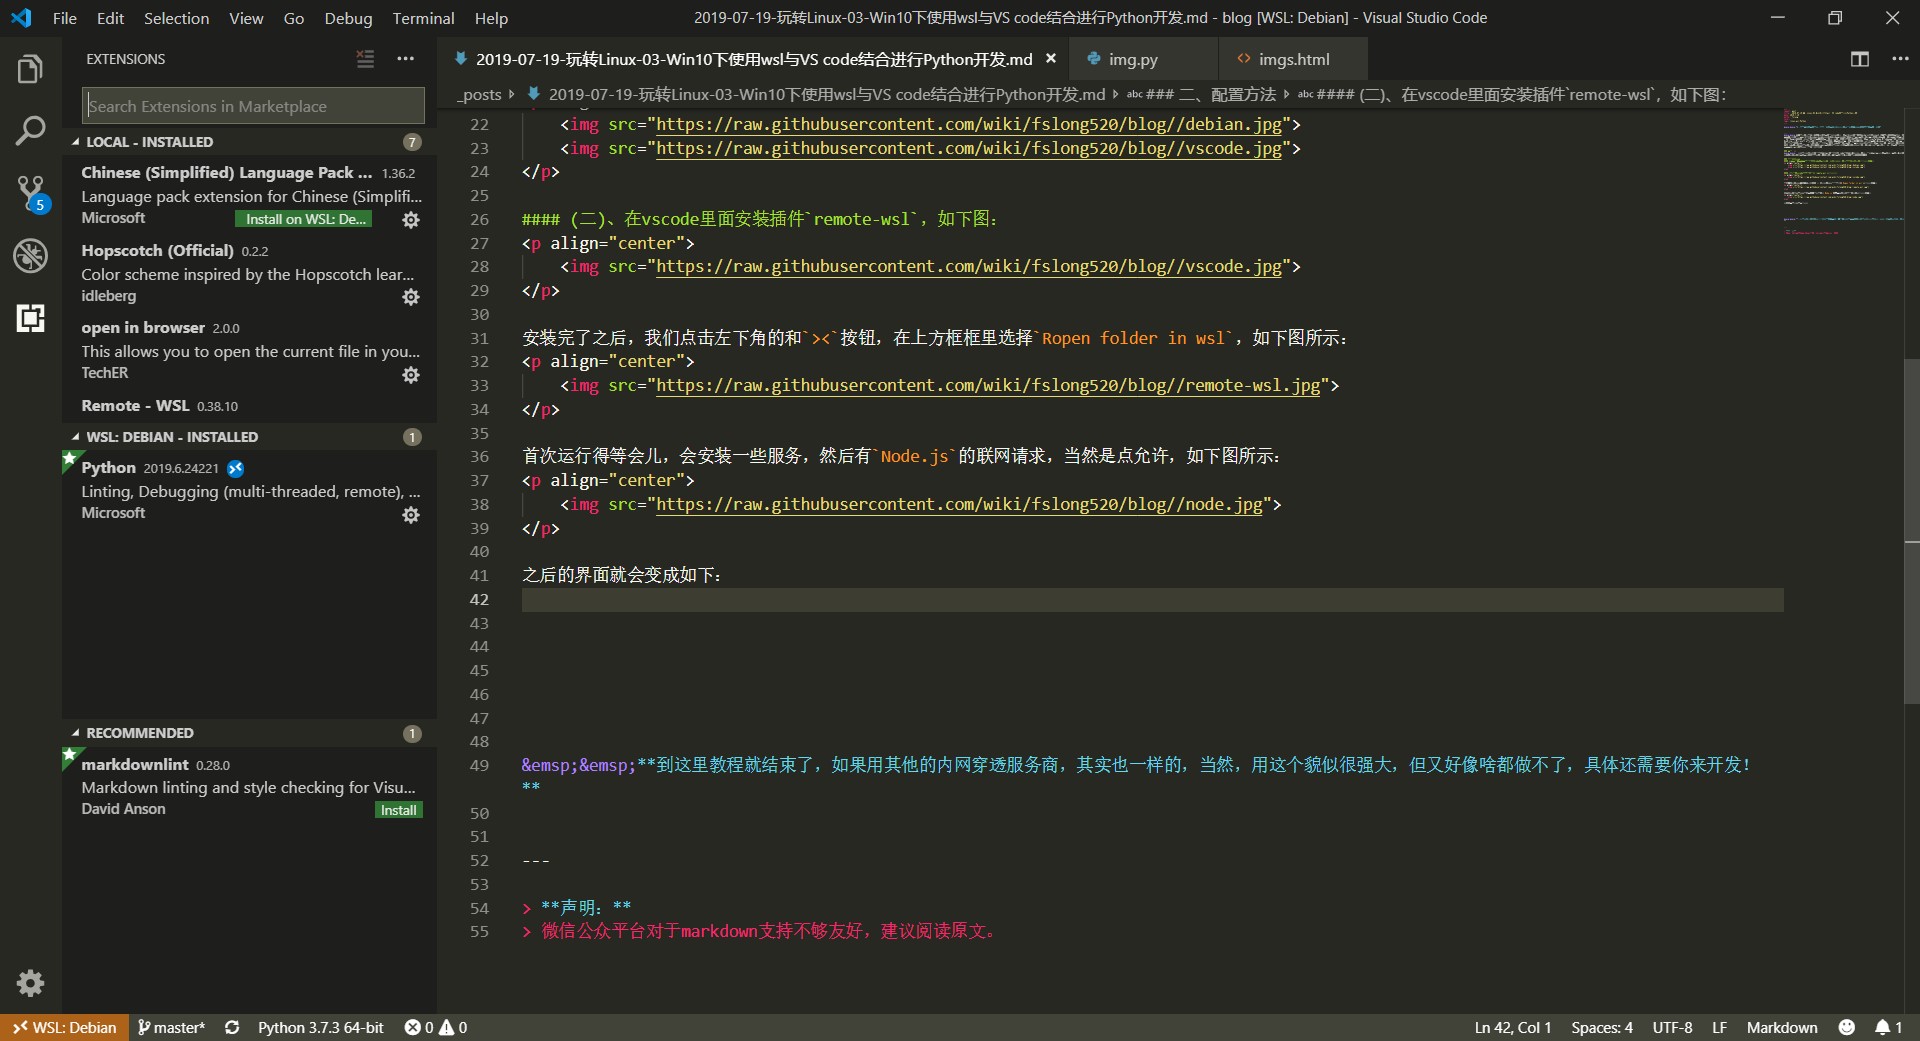The height and width of the screenshot is (1041, 1920).
Task: Open the View menu
Action: click(246, 18)
